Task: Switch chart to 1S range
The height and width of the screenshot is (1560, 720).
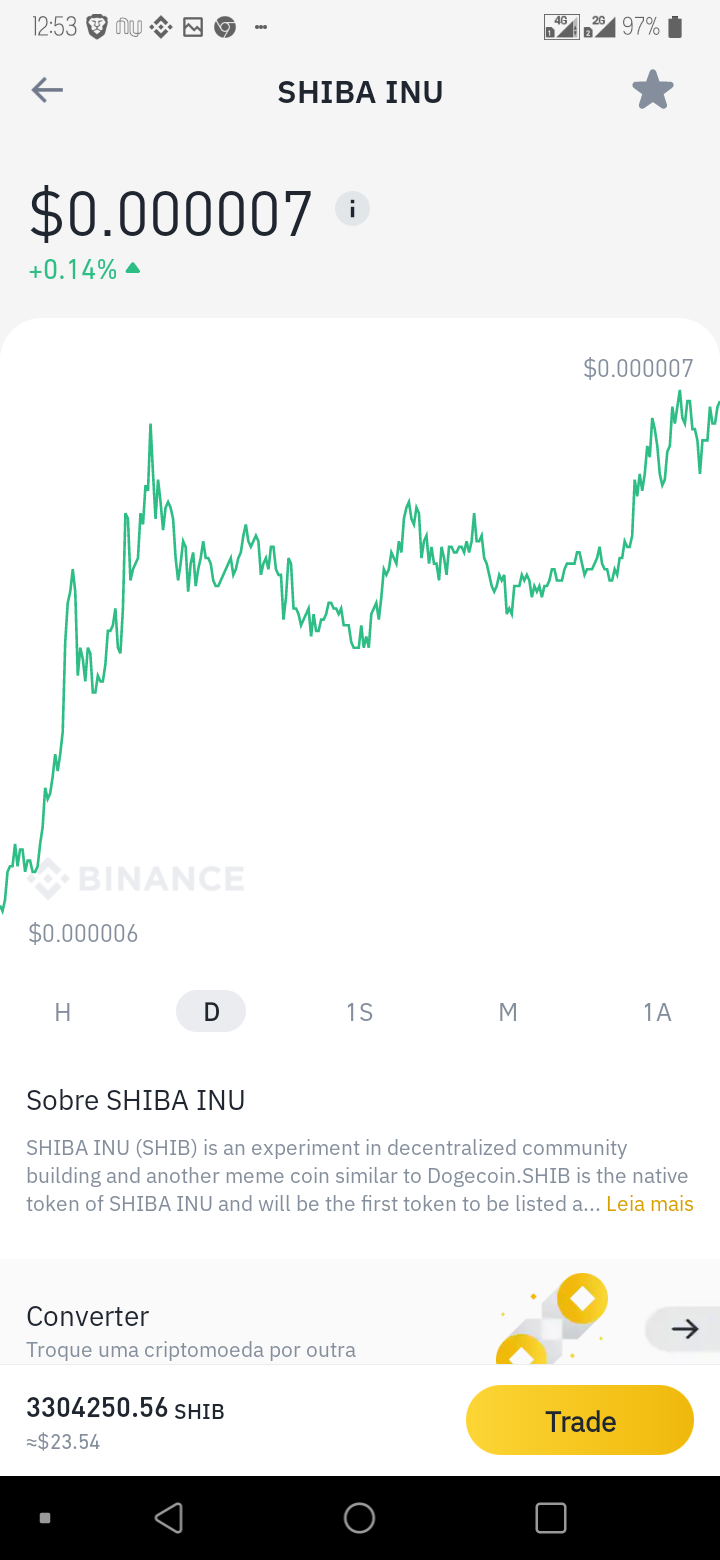Action: (x=359, y=1012)
